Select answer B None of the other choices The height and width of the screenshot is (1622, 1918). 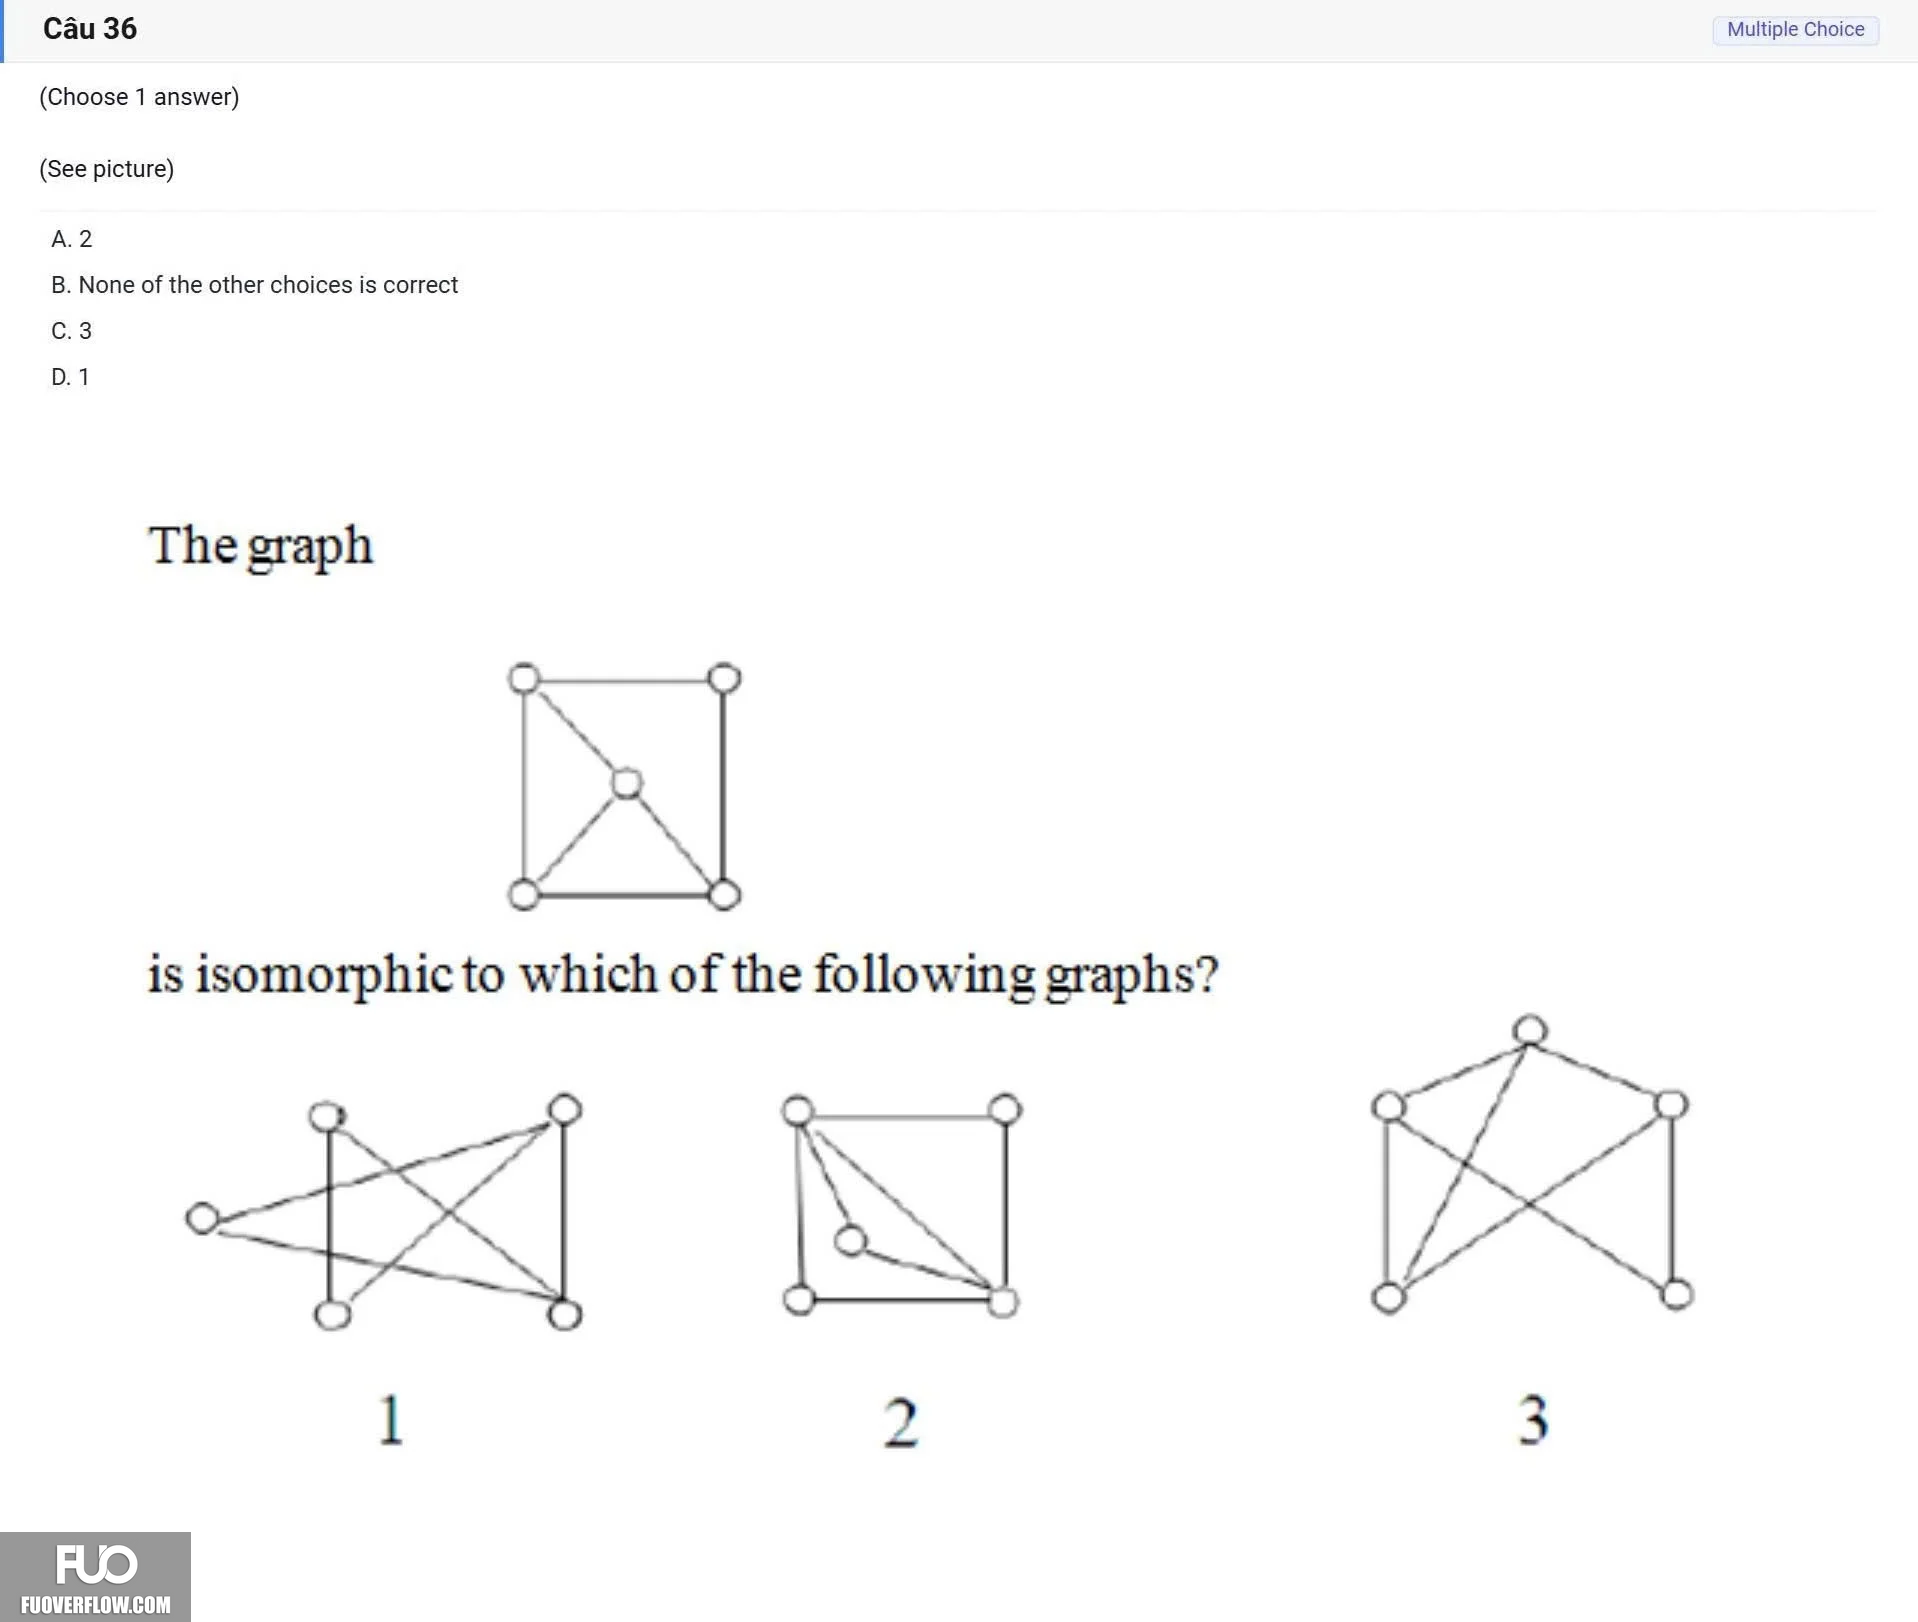pos(254,285)
